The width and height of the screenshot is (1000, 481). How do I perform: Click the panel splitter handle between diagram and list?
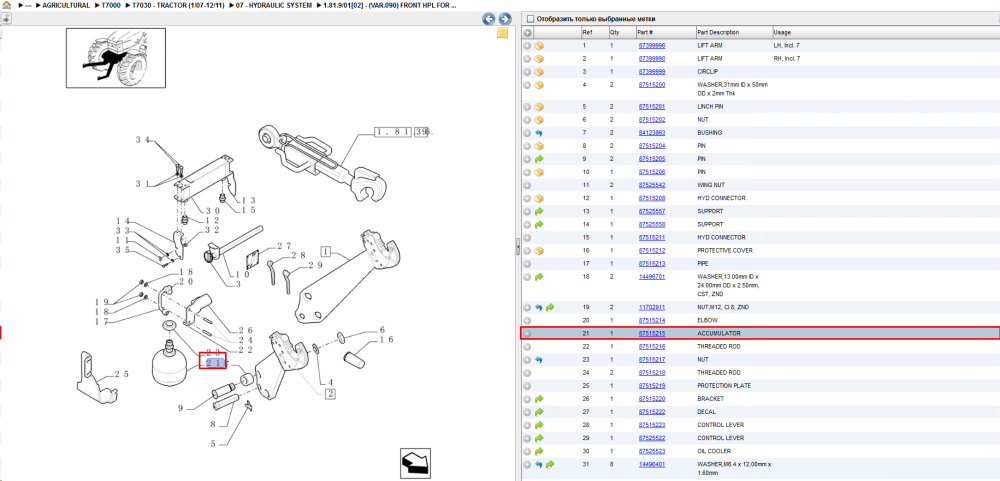(518, 248)
